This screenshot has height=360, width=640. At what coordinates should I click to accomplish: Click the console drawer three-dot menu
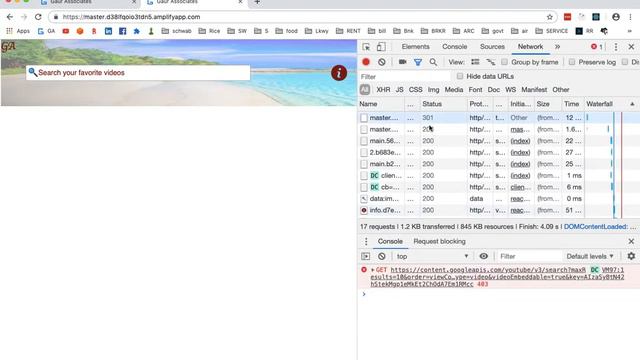[366, 242]
